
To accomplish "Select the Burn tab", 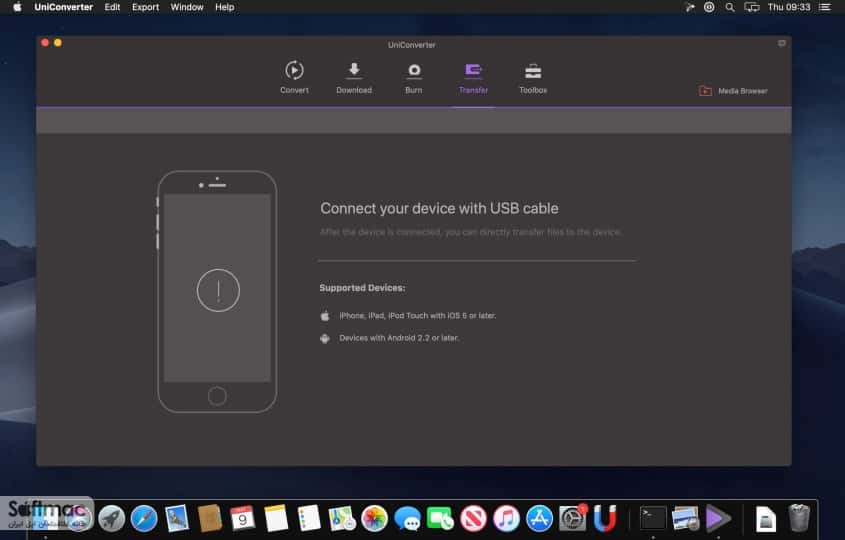I will [414, 78].
